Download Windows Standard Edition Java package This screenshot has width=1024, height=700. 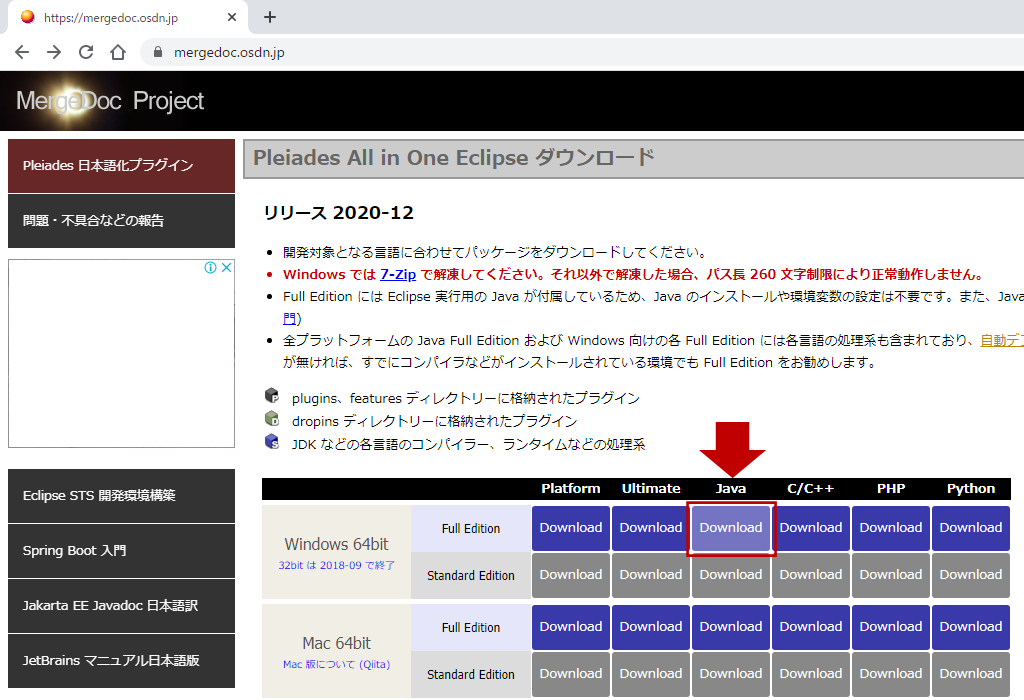731,575
